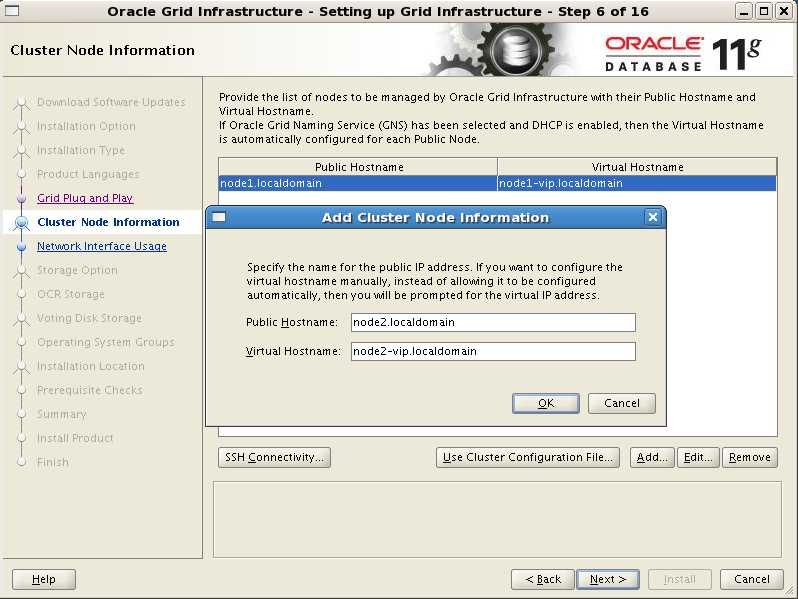
Task: Confirm with the OK button in dialog
Action: pyautogui.click(x=546, y=403)
